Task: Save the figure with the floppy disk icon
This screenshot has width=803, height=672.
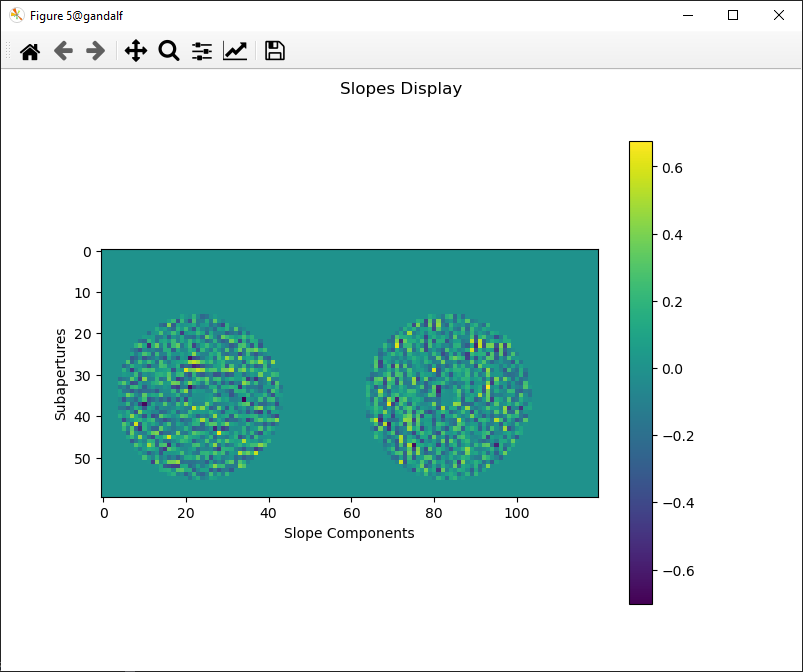Action: (275, 51)
